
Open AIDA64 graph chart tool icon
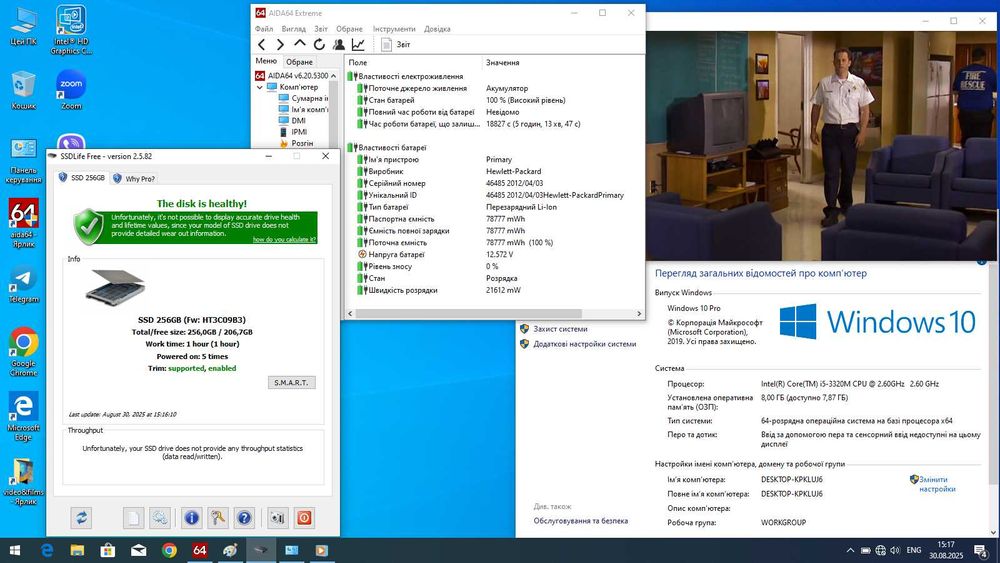click(x=358, y=44)
